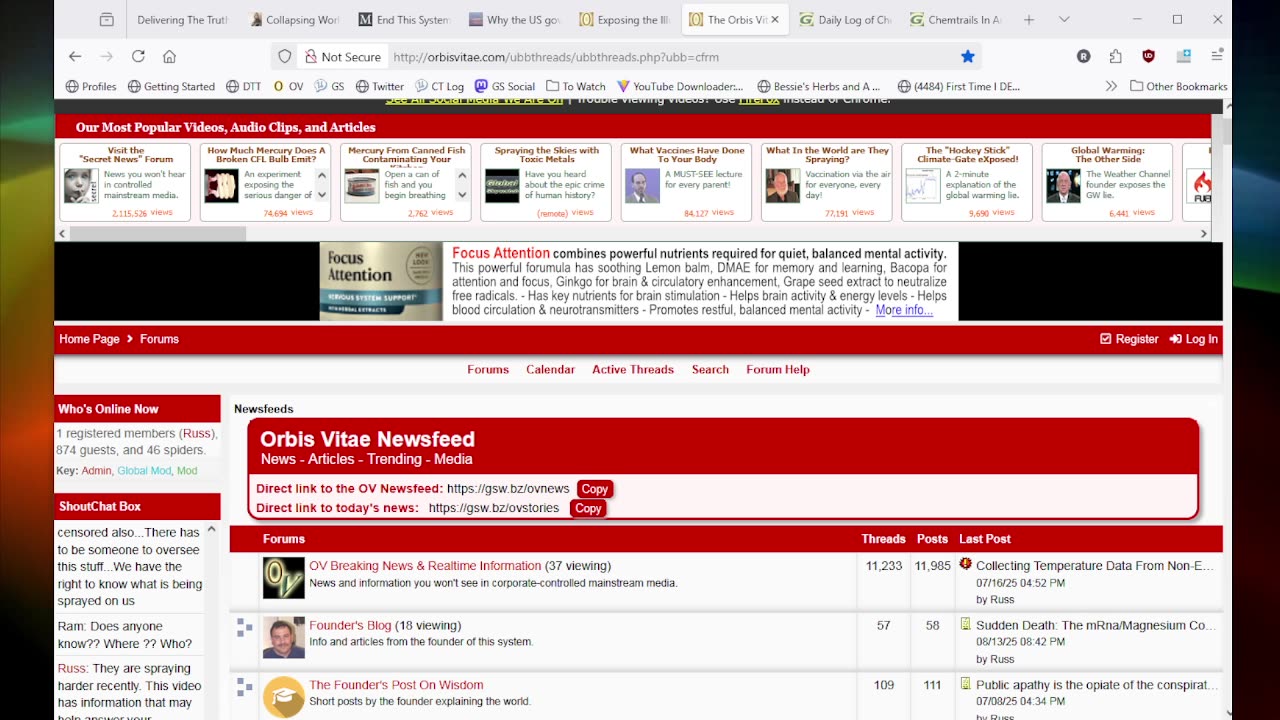1280x720 pixels.
Task: Click the uBlock shield extension icon
Action: pyautogui.click(x=1149, y=57)
